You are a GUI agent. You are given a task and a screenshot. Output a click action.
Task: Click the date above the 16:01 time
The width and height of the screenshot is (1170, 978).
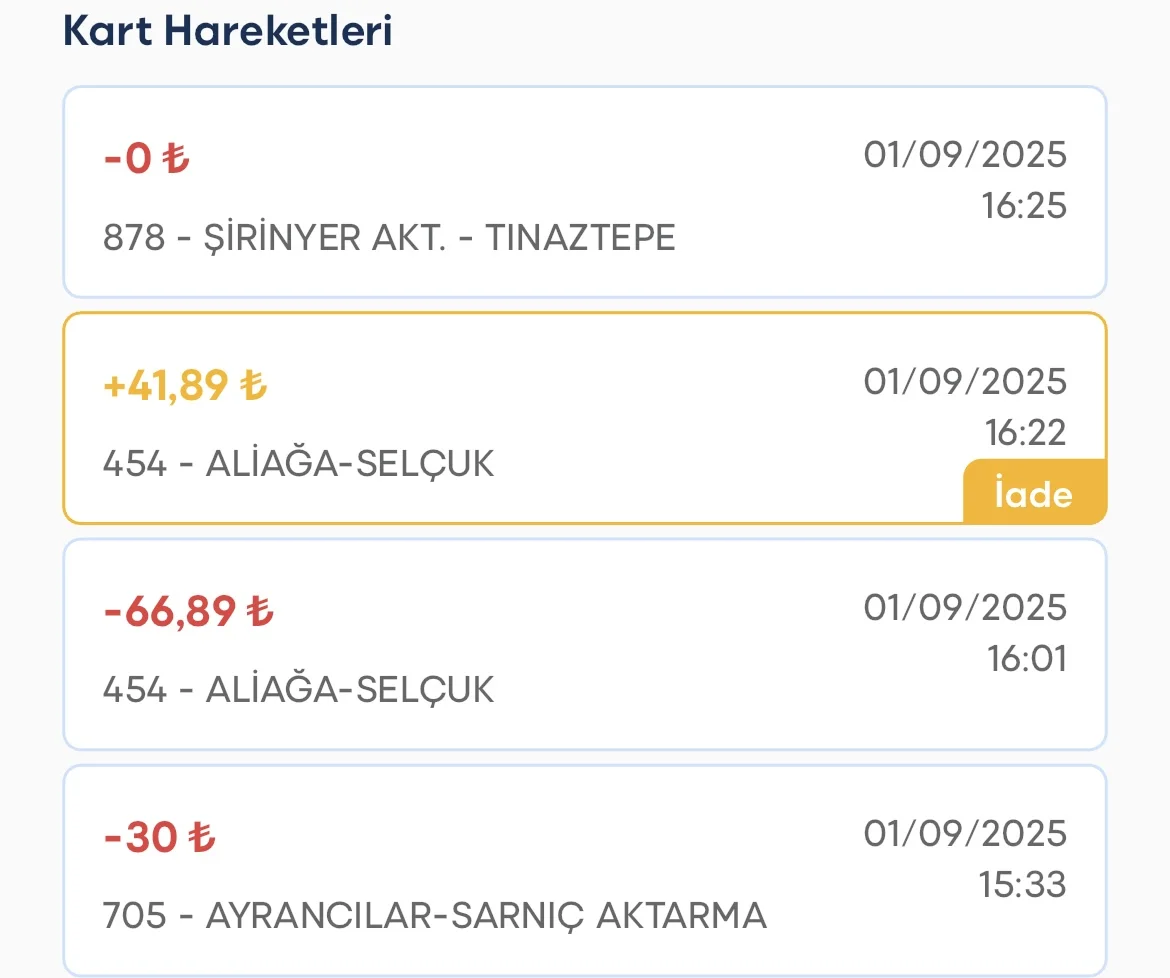click(965, 607)
